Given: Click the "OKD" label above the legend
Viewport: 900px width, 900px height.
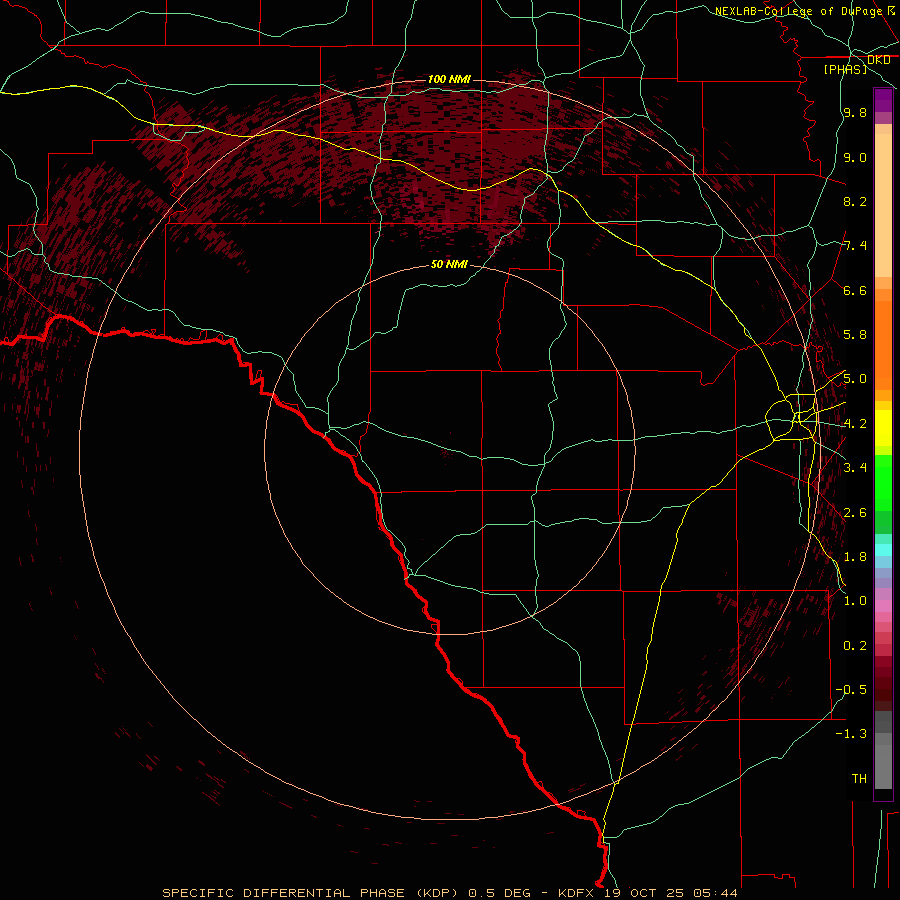Looking at the screenshot, I should coord(878,60).
